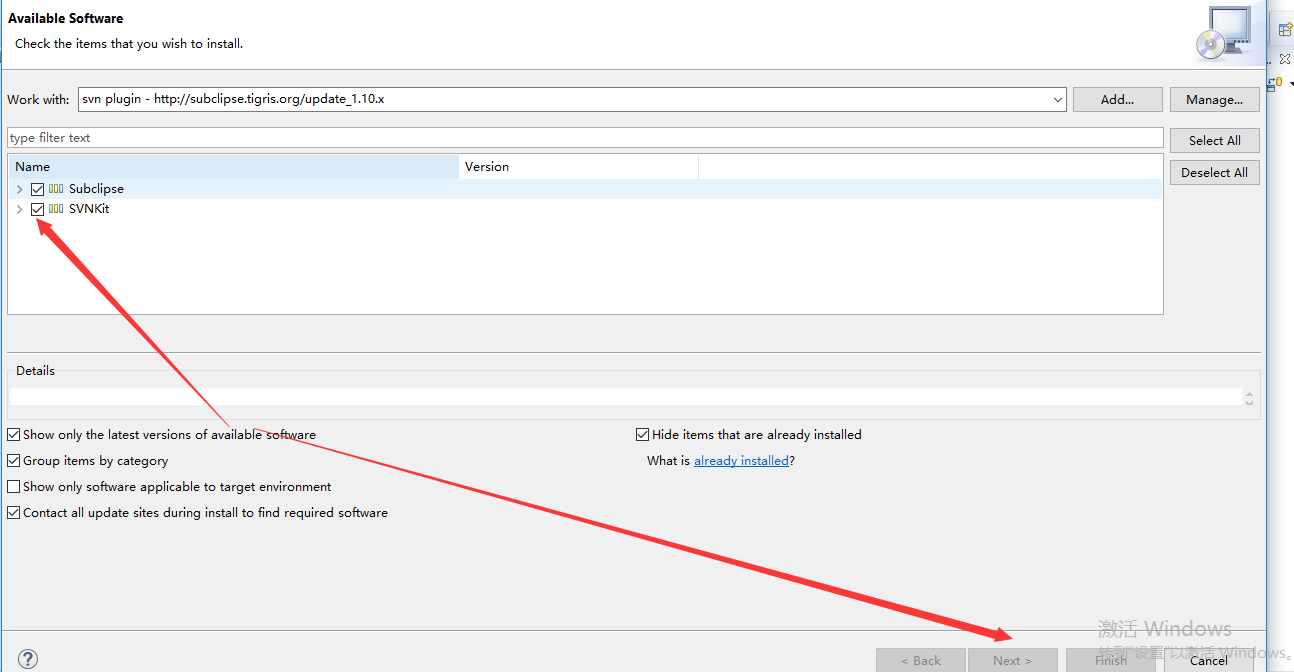Uncheck the SVNKit checkbox
Screen dimensions: 1294x672
click(37, 209)
